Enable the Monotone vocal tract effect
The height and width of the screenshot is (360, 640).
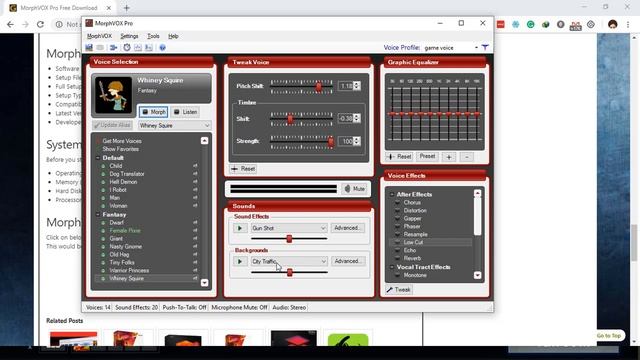397,276
